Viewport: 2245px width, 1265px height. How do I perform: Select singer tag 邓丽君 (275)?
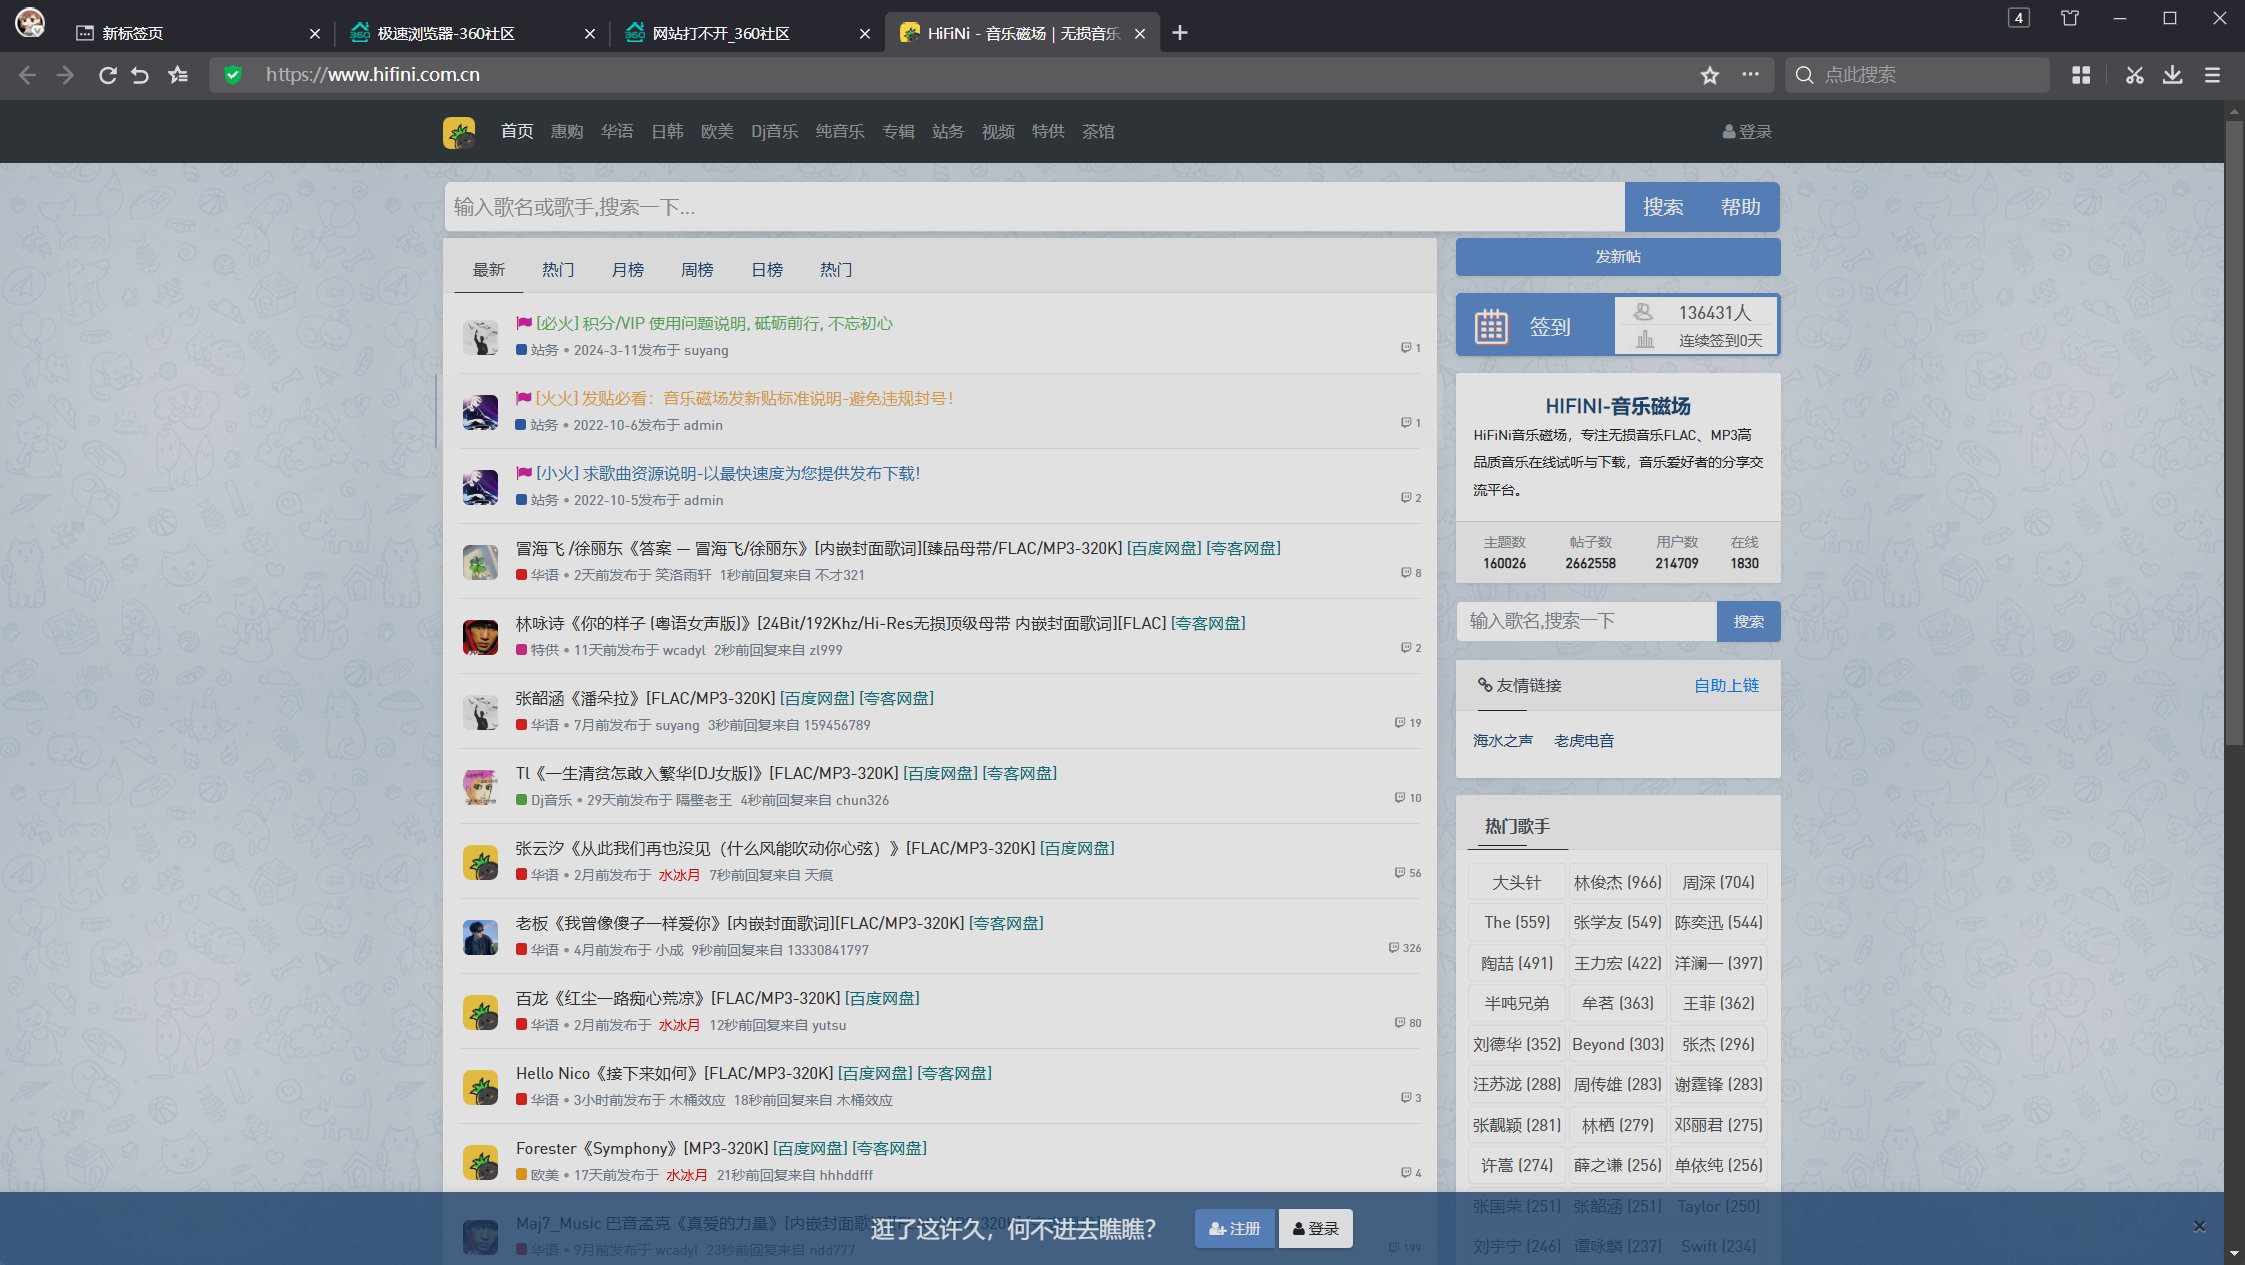(x=1718, y=1126)
